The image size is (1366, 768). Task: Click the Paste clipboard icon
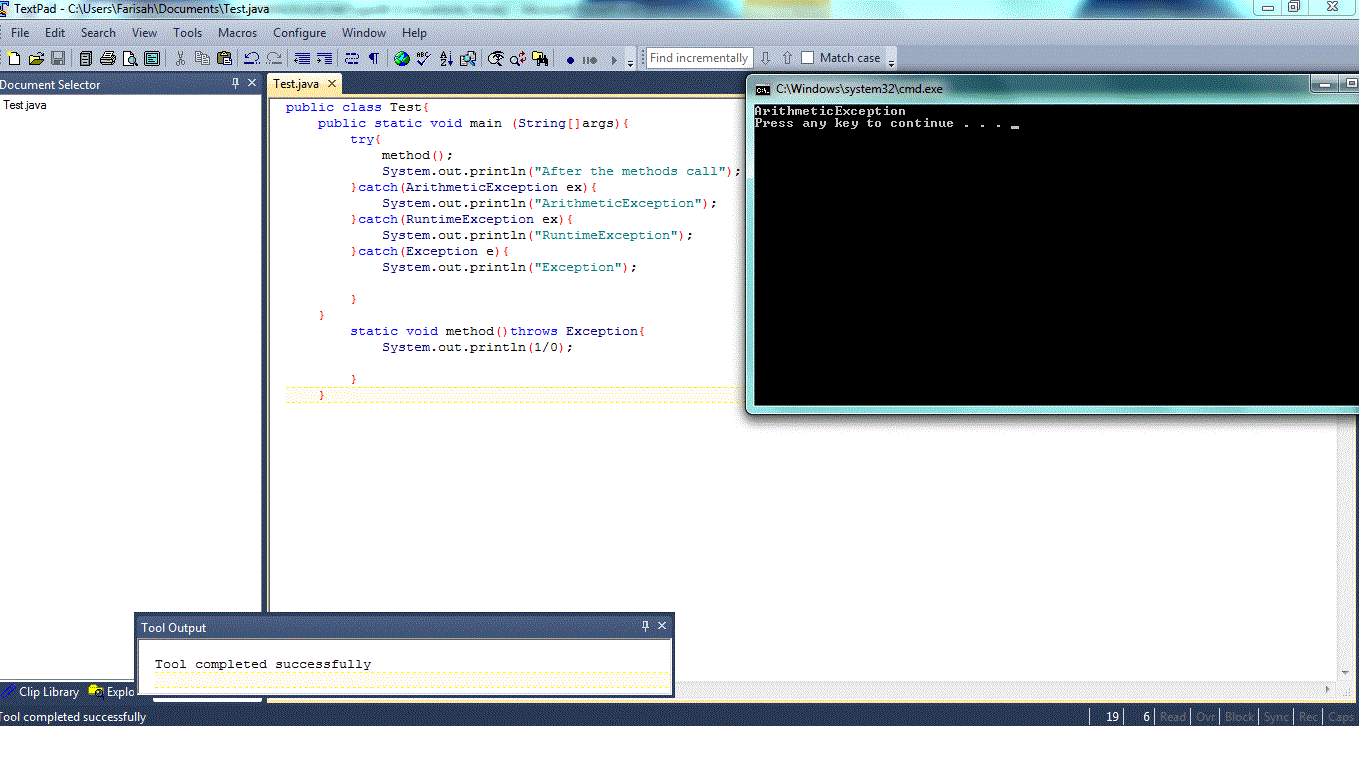[x=224, y=59]
